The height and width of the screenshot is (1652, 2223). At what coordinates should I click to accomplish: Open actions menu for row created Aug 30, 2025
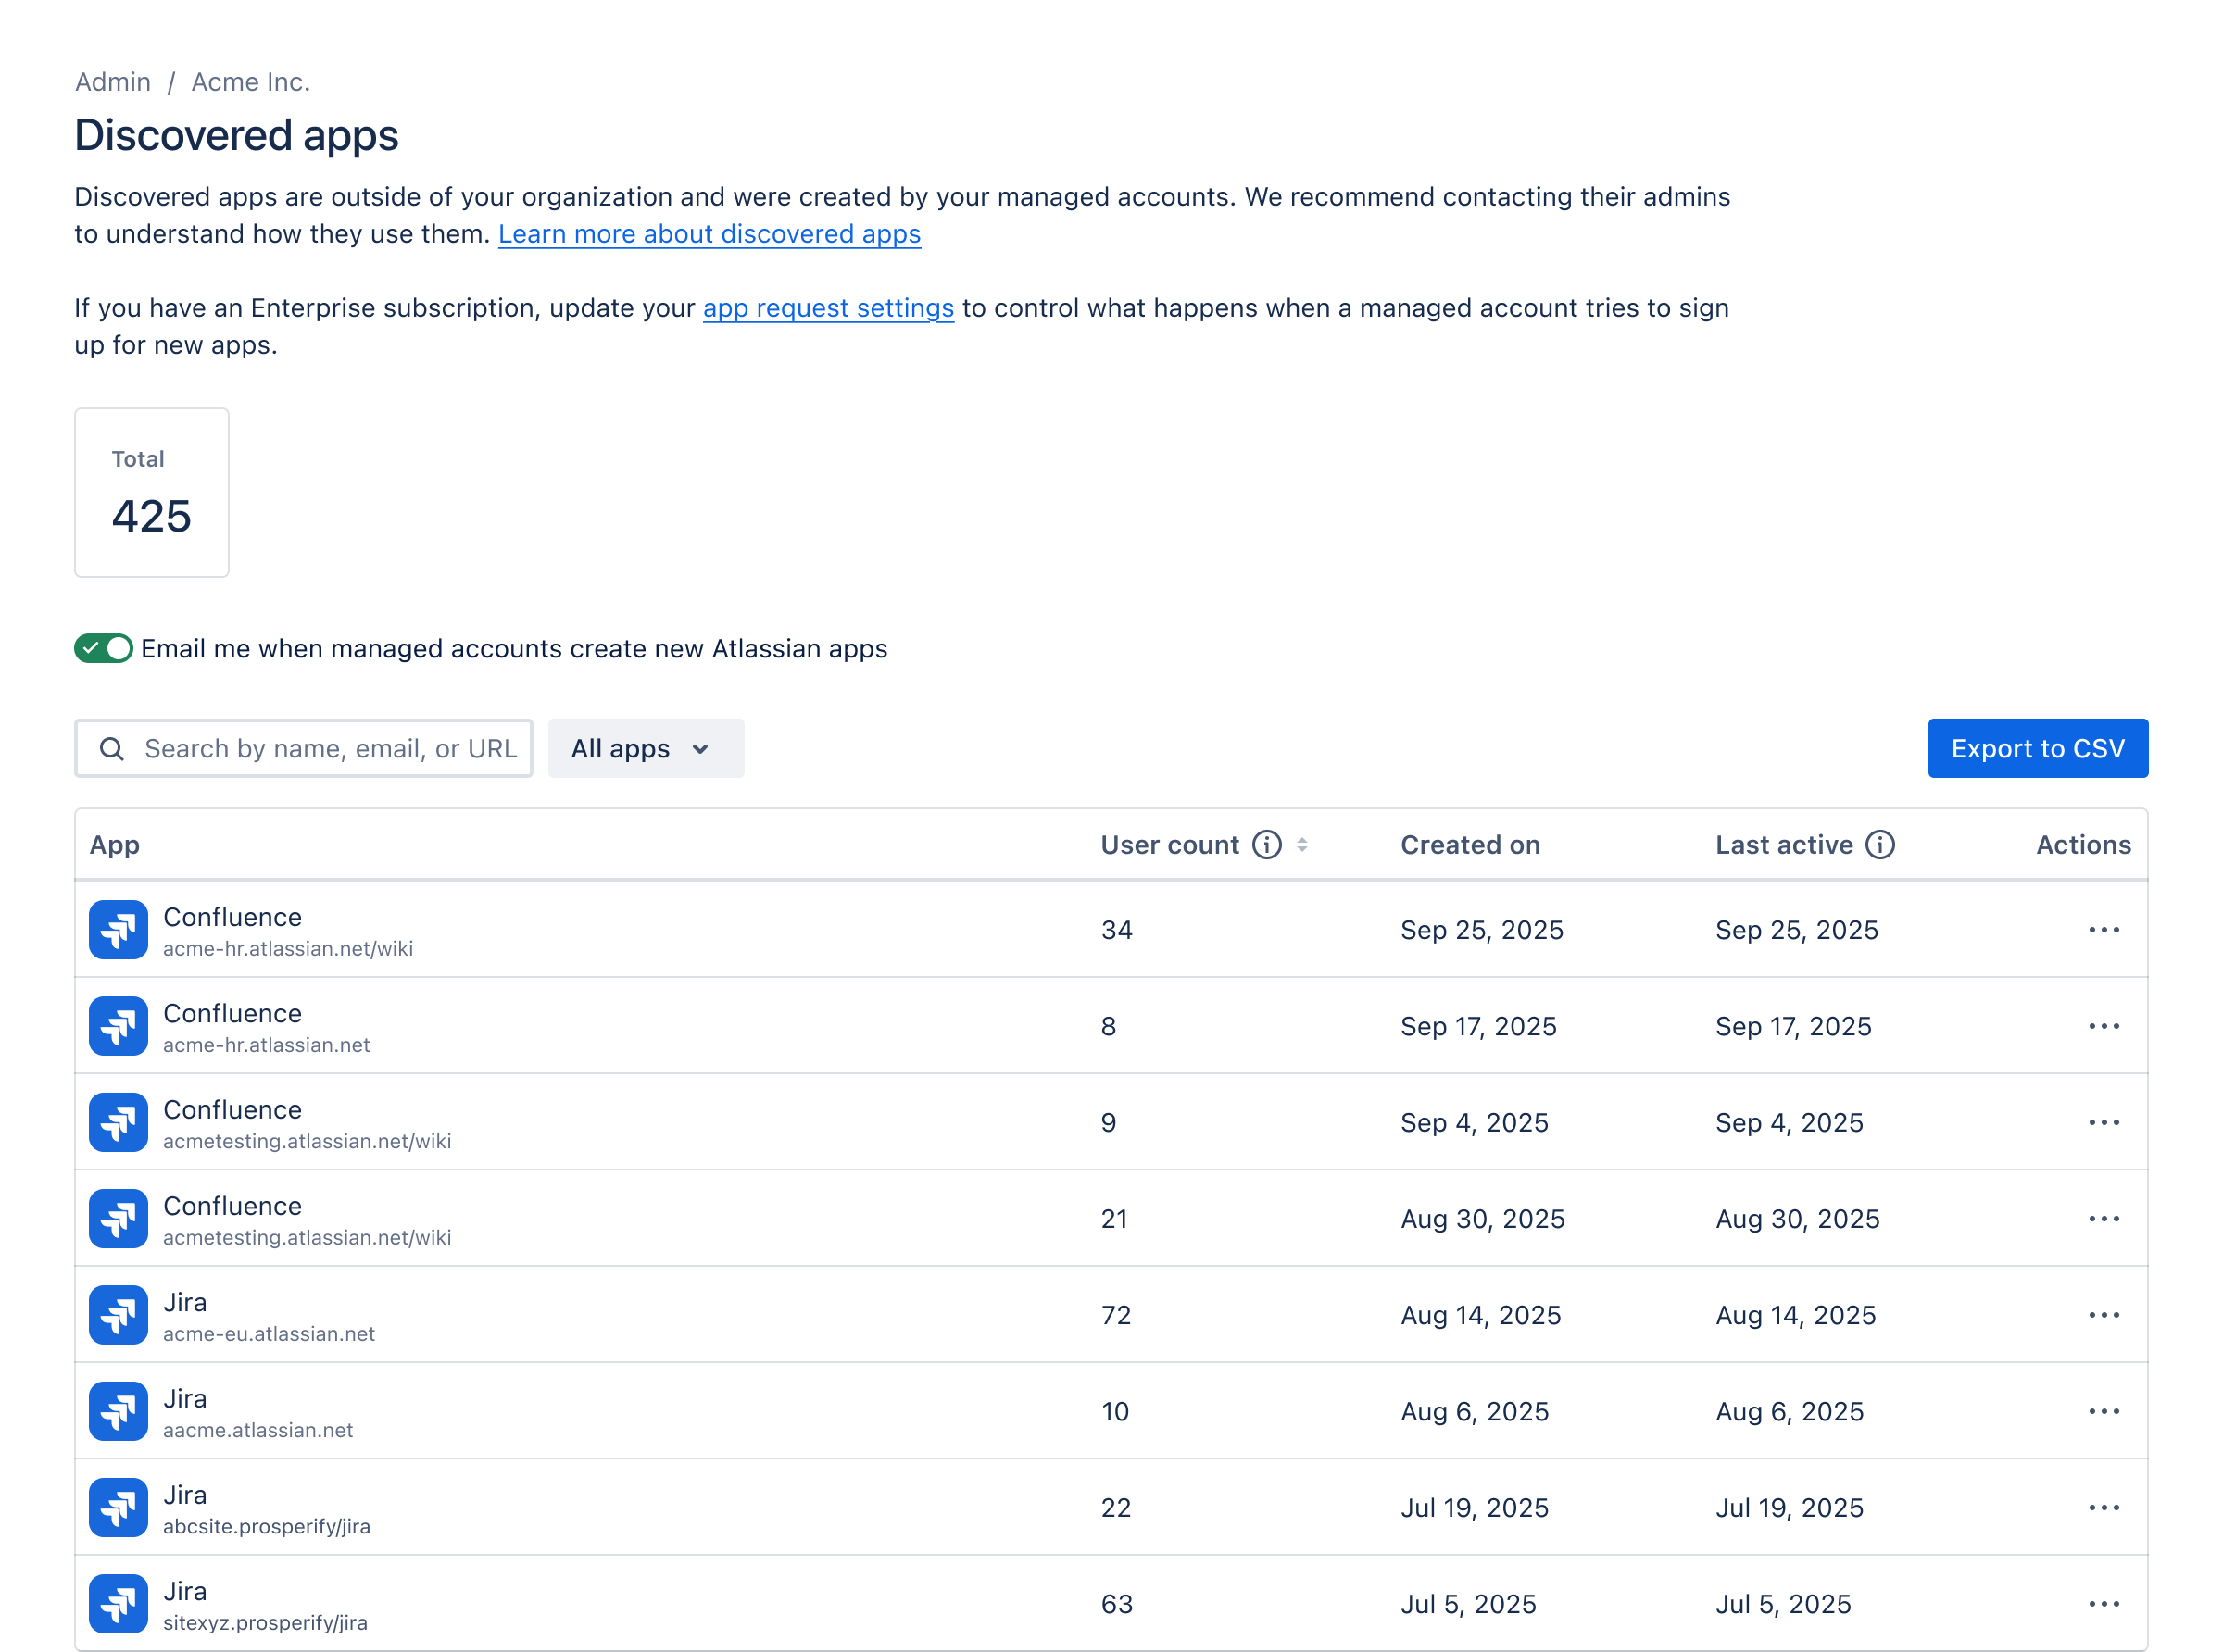click(2104, 1219)
